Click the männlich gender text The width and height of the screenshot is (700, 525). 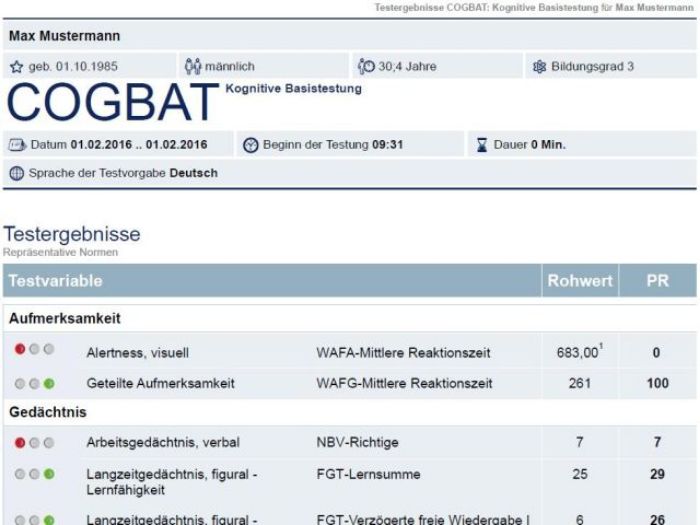pos(229,67)
